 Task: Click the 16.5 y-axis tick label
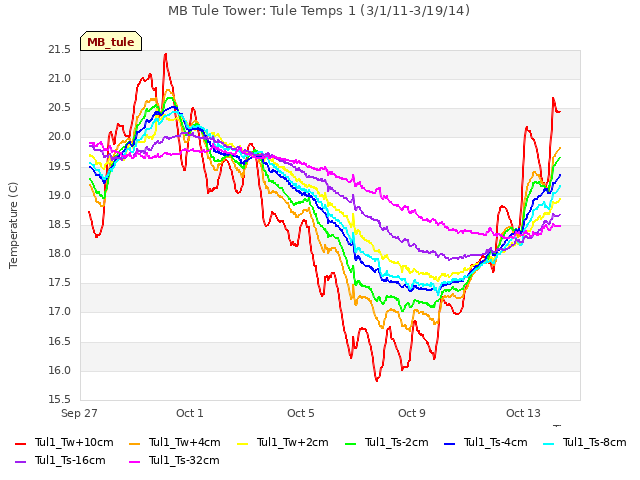59,341
